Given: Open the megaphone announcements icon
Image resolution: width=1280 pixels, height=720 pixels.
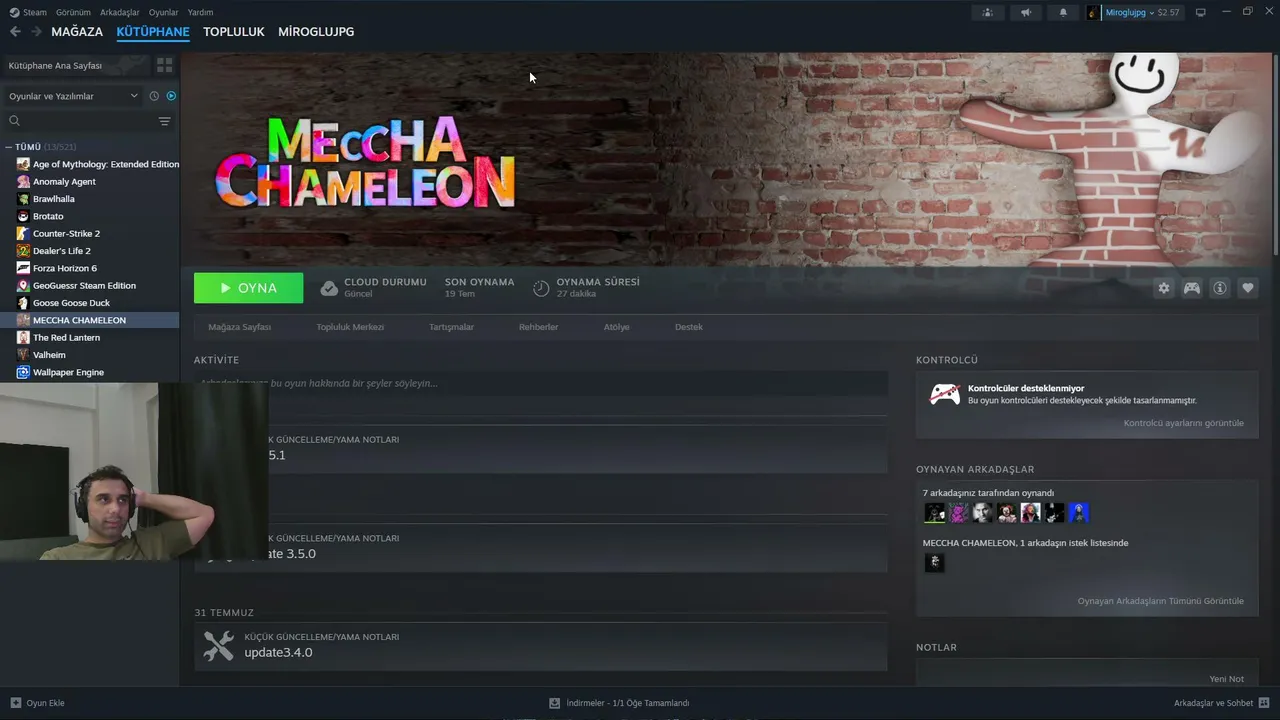Looking at the screenshot, I should [1025, 12].
